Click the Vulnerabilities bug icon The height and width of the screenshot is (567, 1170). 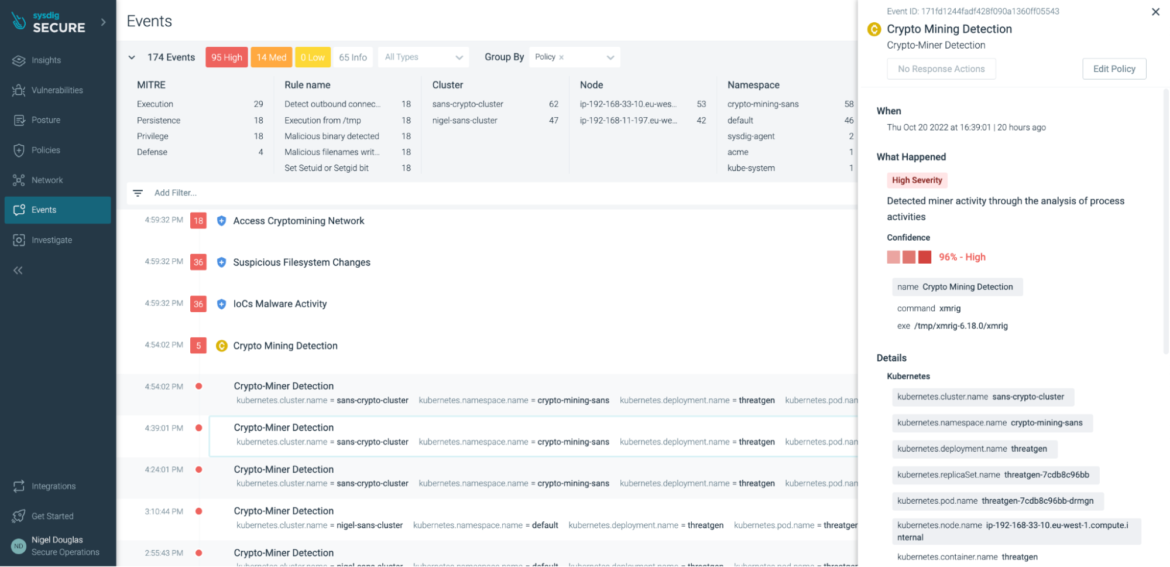[19, 90]
